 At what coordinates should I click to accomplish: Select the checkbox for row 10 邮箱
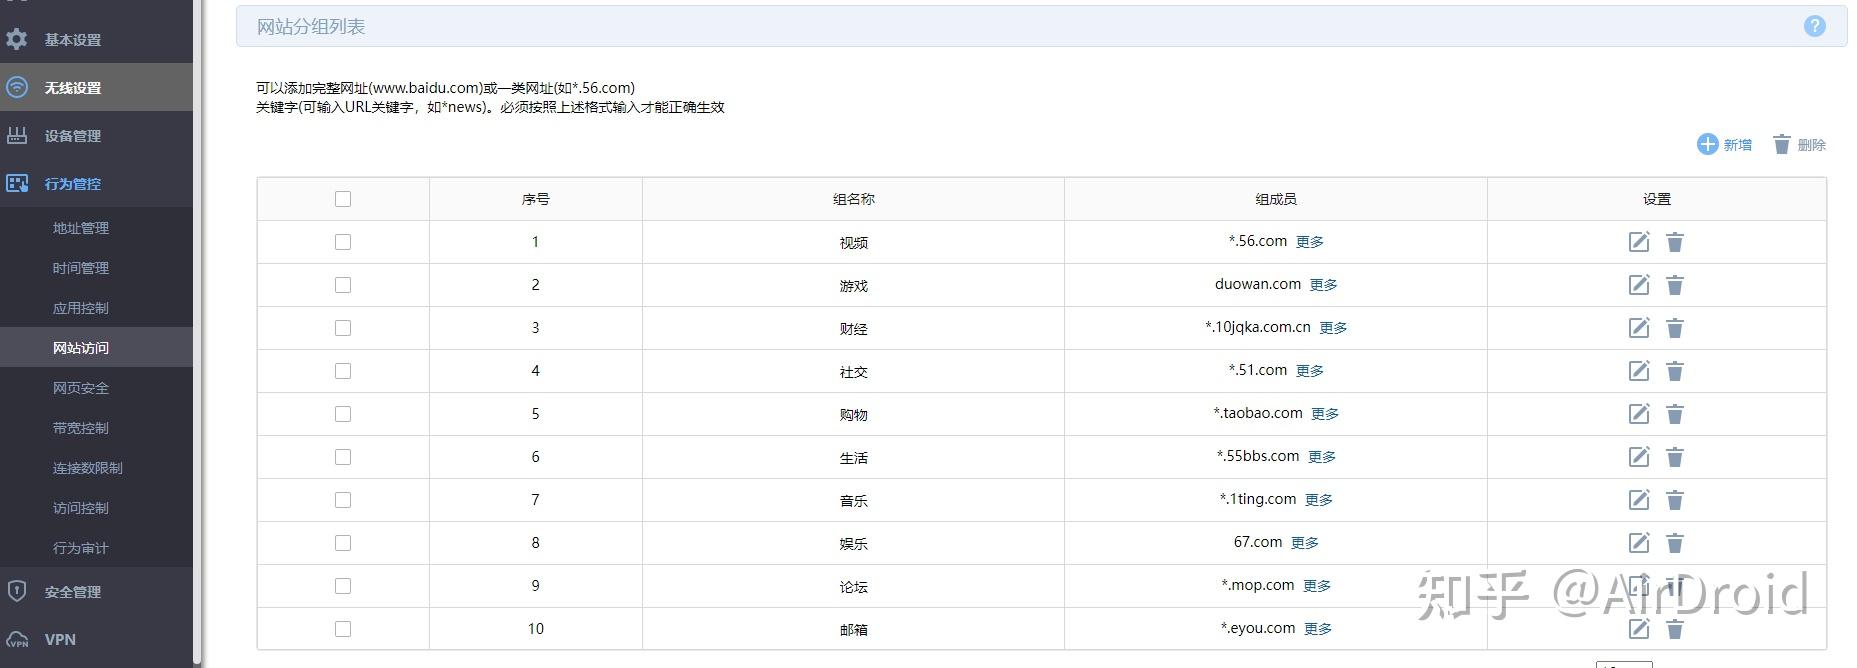tap(343, 629)
